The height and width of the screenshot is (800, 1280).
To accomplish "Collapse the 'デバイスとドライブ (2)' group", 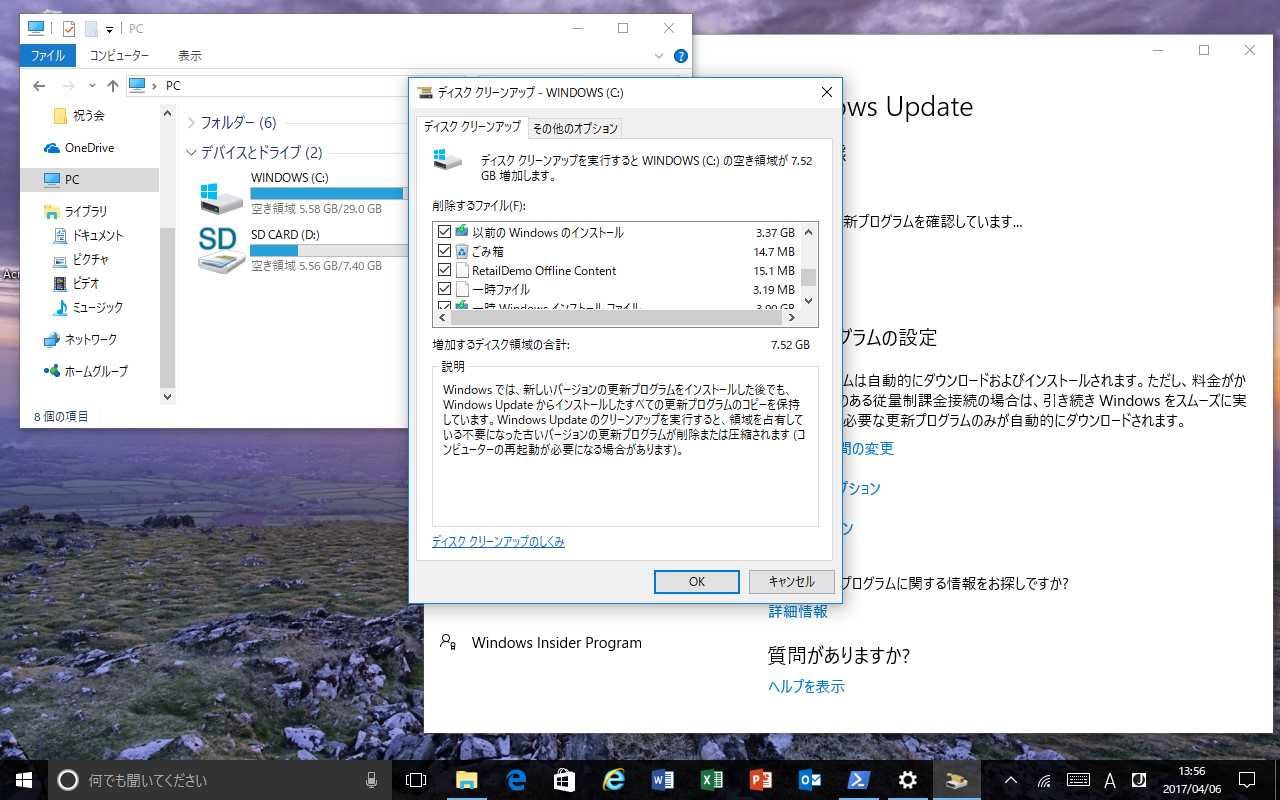I will coord(192,153).
